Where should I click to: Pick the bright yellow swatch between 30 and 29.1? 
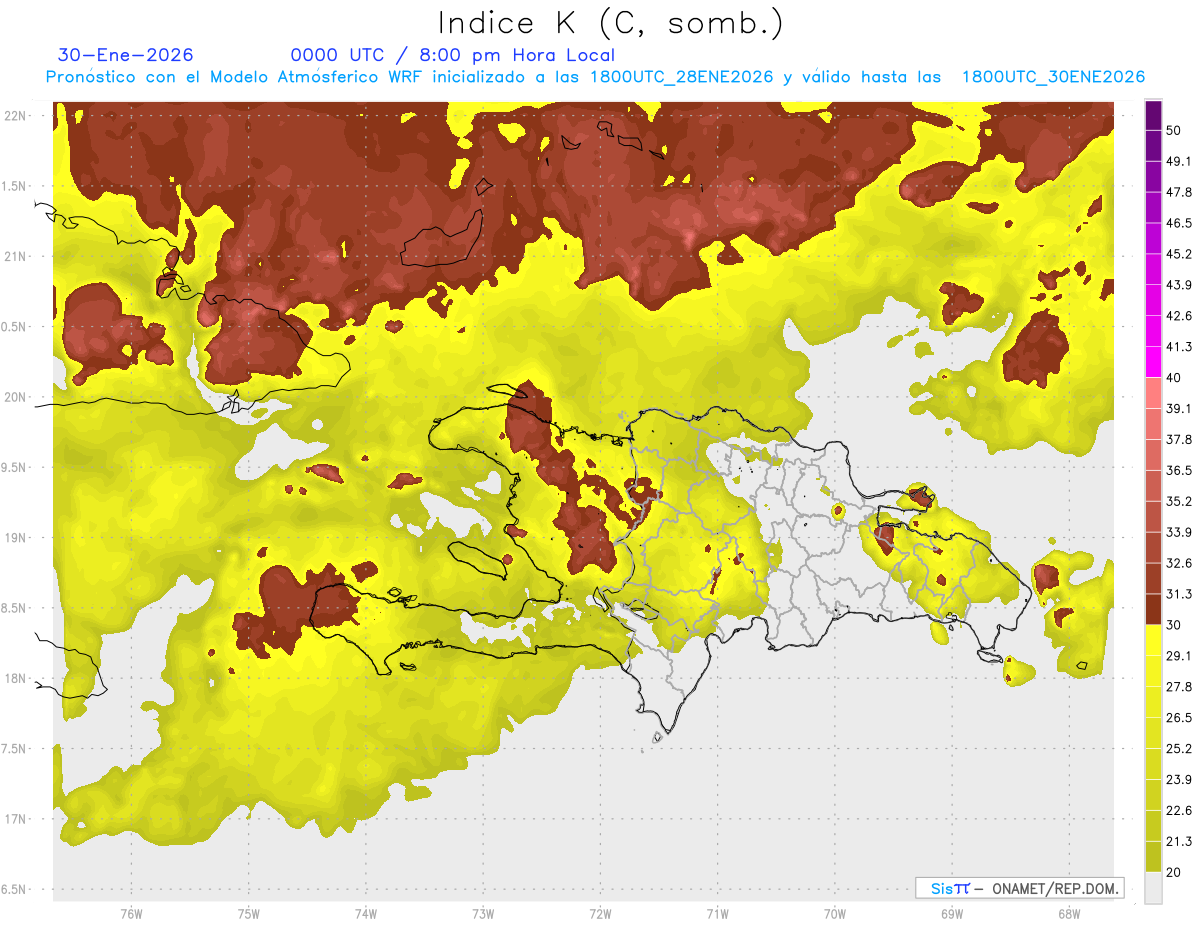[x=1153, y=639]
